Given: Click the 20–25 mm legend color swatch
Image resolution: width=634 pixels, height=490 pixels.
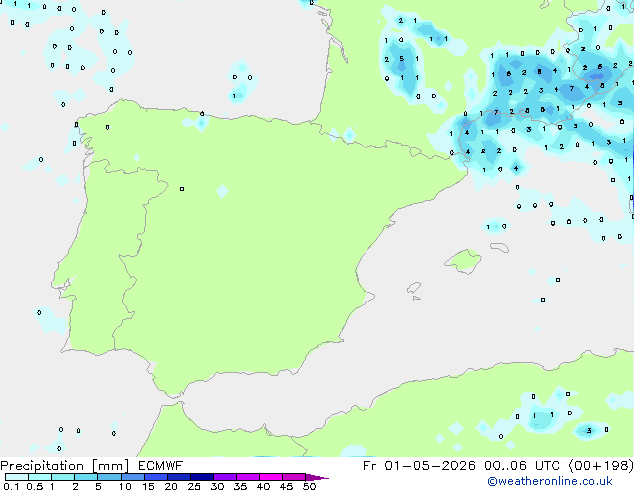Looking at the screenshot, I should (x=178, y=477).
